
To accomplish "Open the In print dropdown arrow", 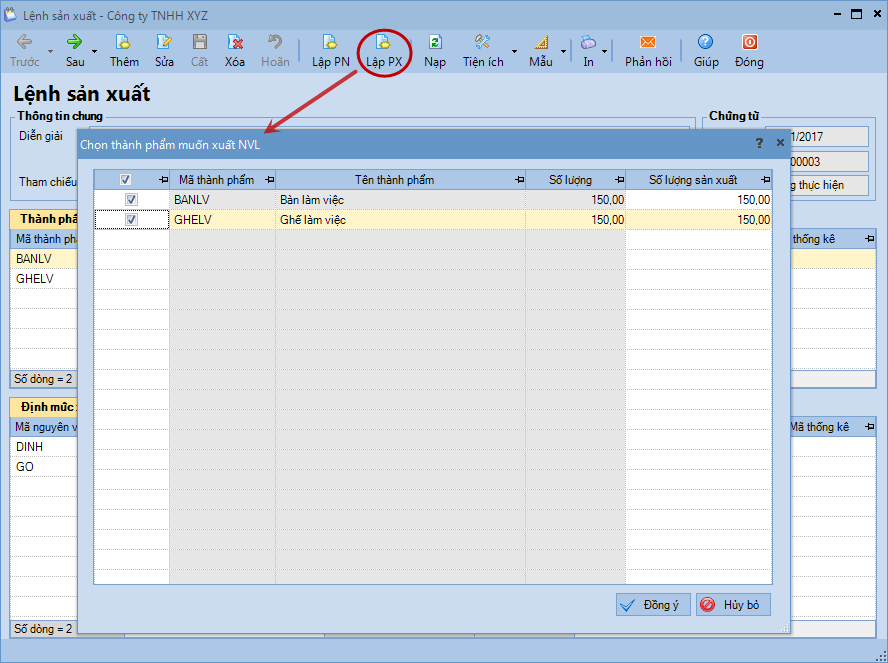I will coord(605,51).
